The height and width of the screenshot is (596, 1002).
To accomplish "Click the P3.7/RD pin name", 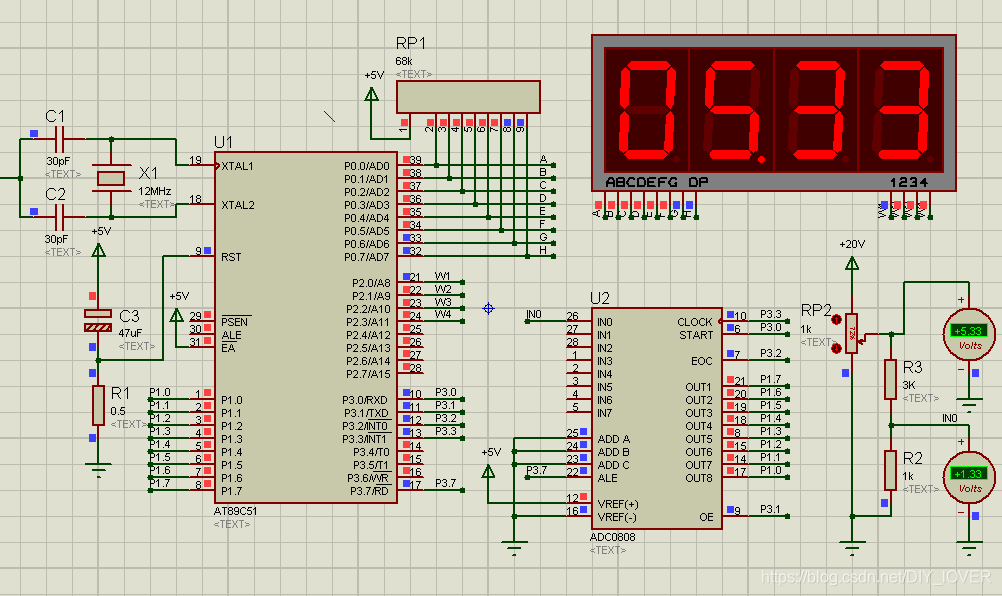I will point(369,491).
